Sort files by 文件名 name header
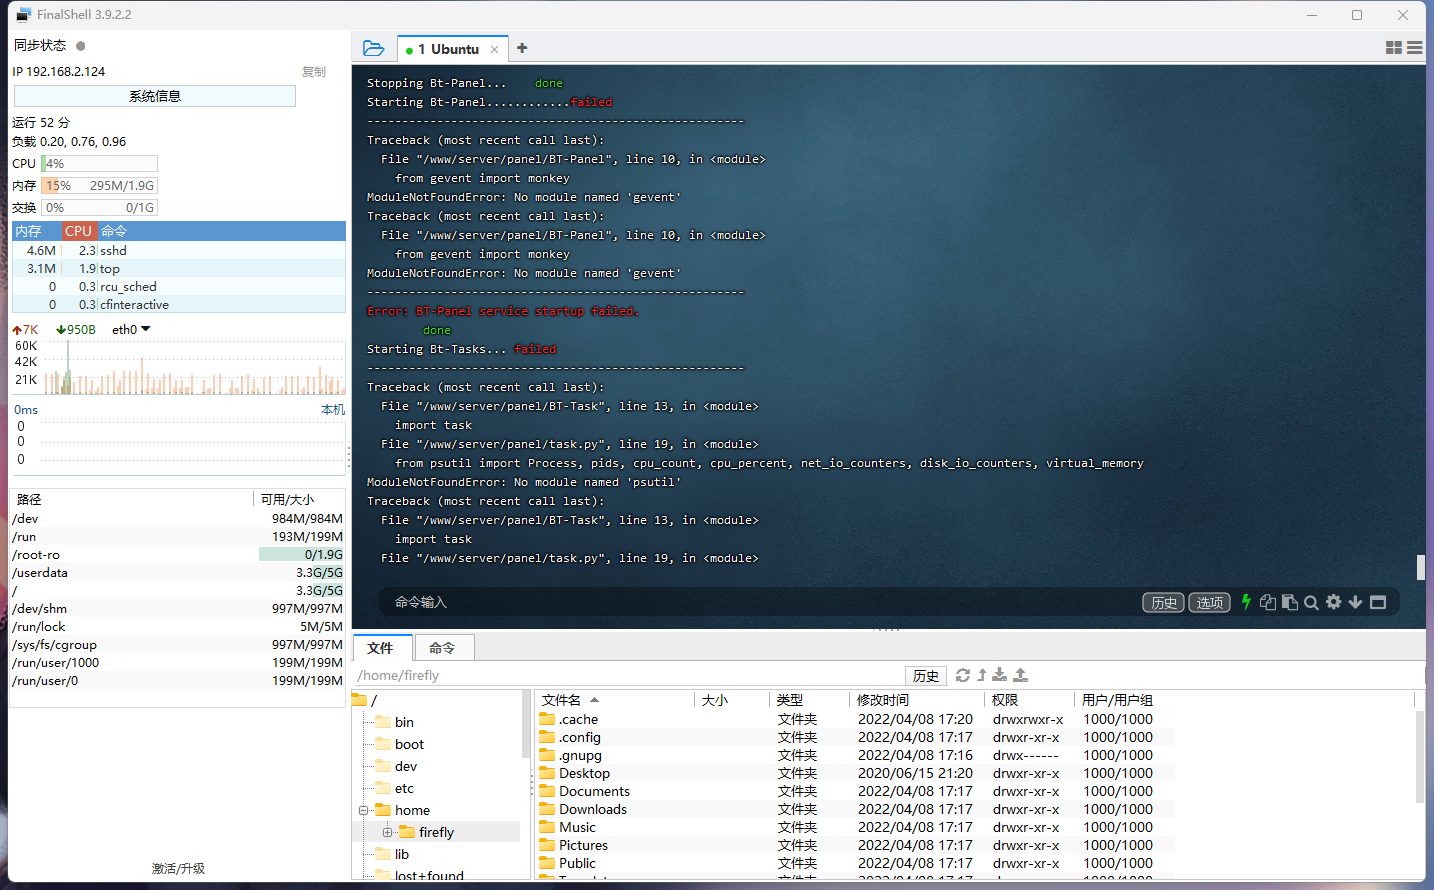Screen dimensions: 1434x890 click(615, 700)
